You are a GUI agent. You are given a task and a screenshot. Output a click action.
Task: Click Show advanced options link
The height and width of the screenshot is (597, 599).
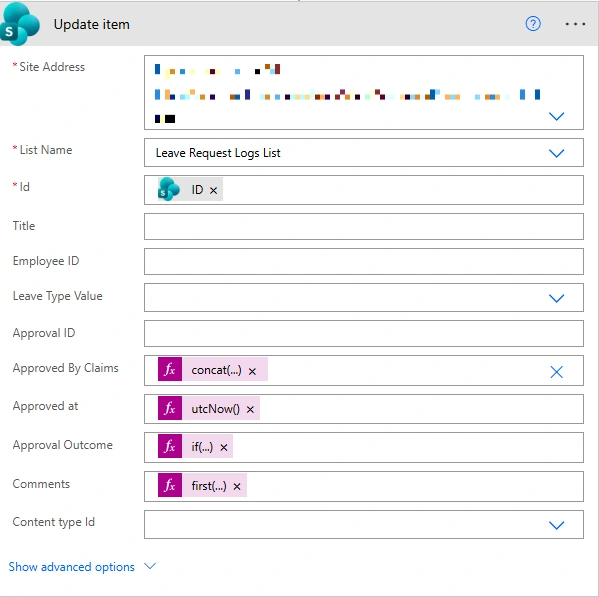(71, 567)
